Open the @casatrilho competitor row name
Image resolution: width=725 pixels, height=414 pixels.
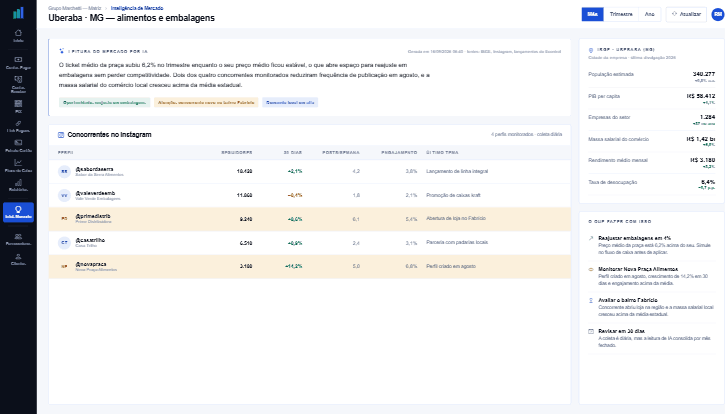point(90,241)
